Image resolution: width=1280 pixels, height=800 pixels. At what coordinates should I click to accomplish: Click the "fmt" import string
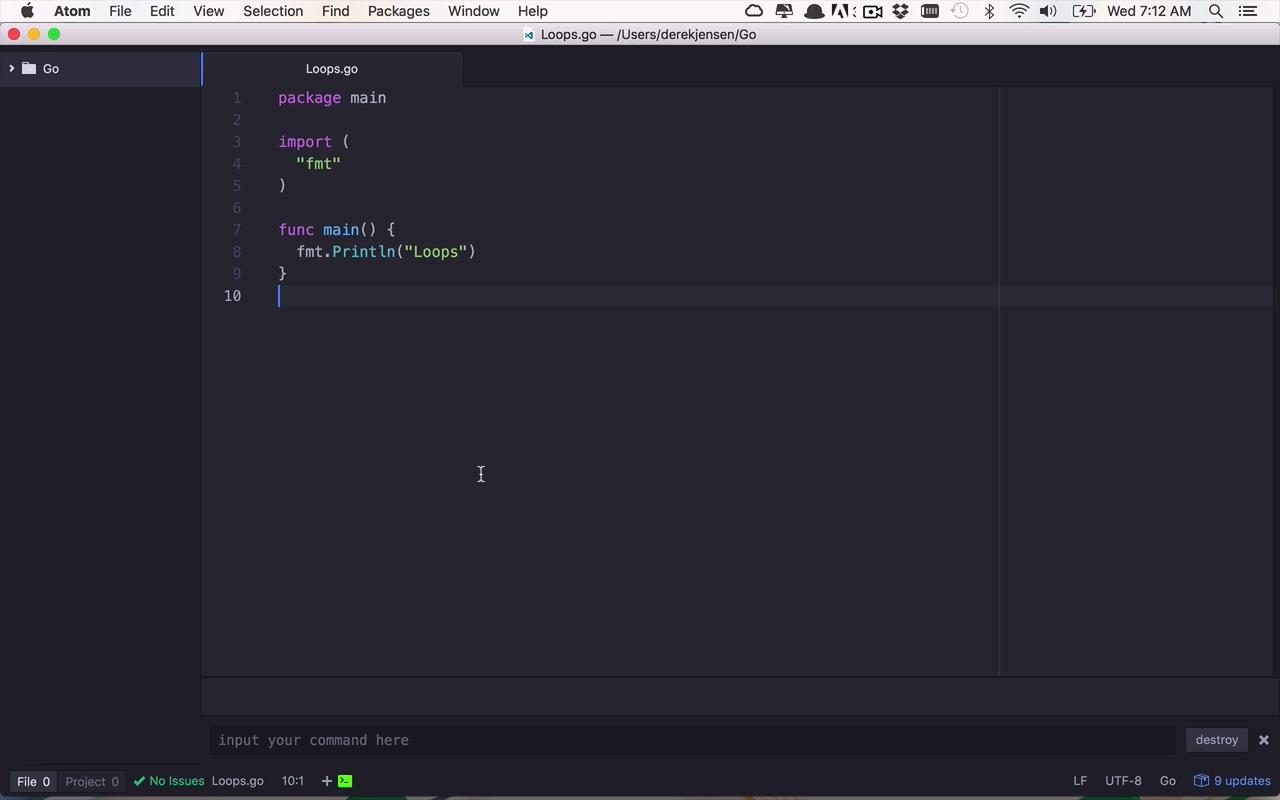pyautogui.click(x=319, y=164)
